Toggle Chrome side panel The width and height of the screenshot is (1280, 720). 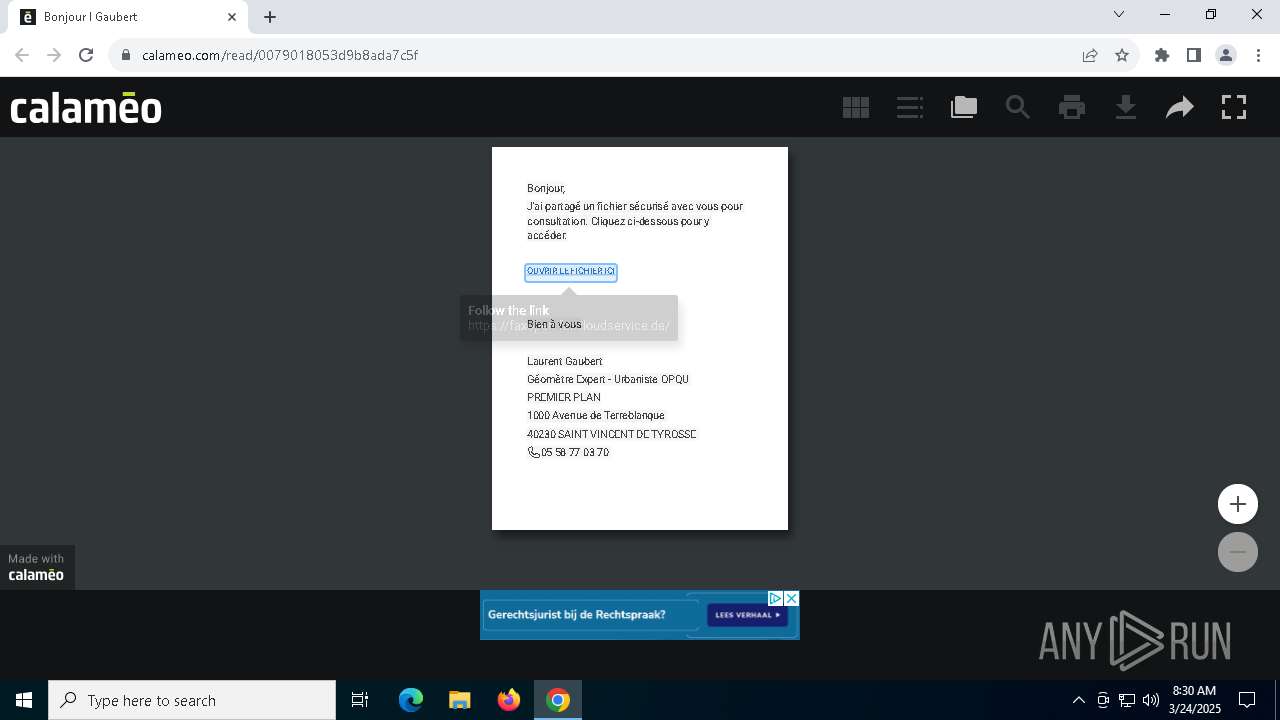click(x=1194, y=55)
